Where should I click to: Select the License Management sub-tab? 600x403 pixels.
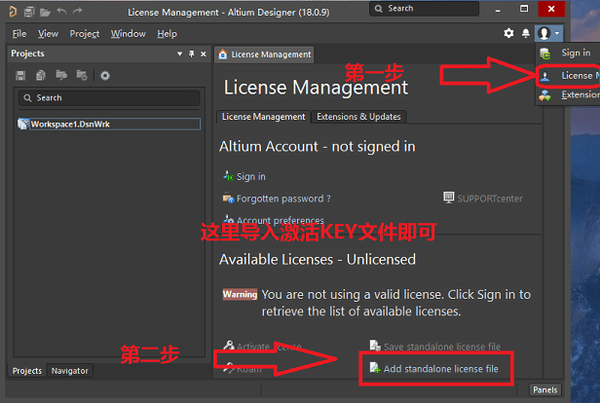click(x=264, y=117)
